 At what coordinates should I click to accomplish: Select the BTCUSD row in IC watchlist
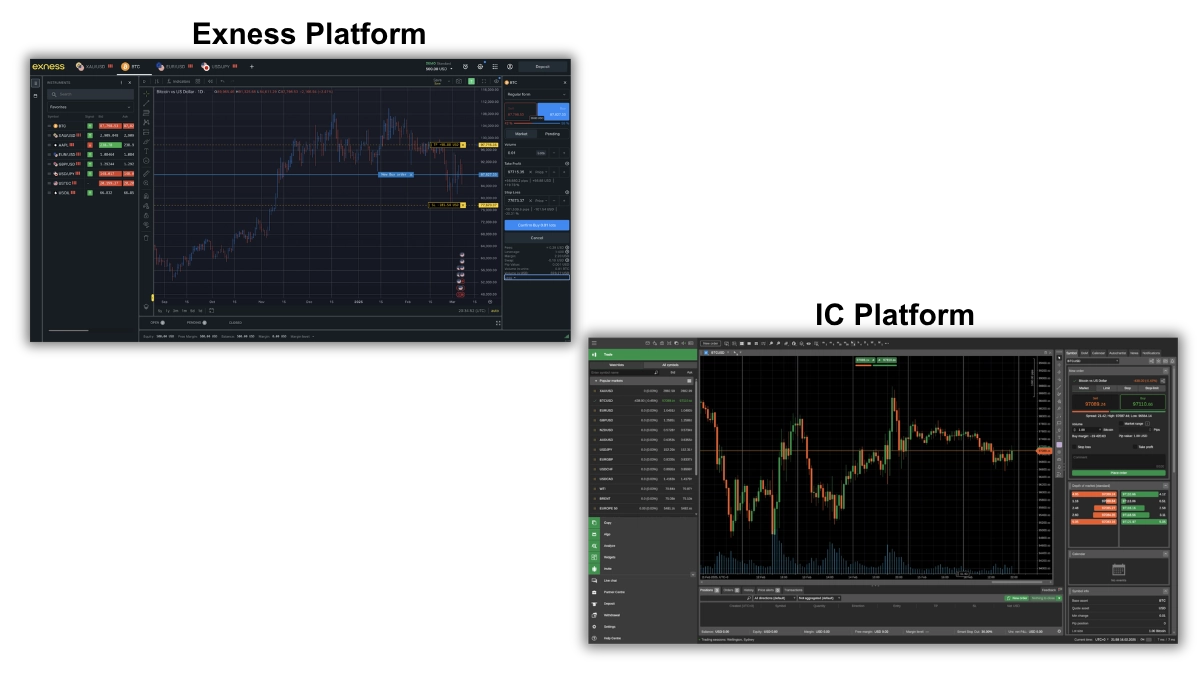point(643,400)
